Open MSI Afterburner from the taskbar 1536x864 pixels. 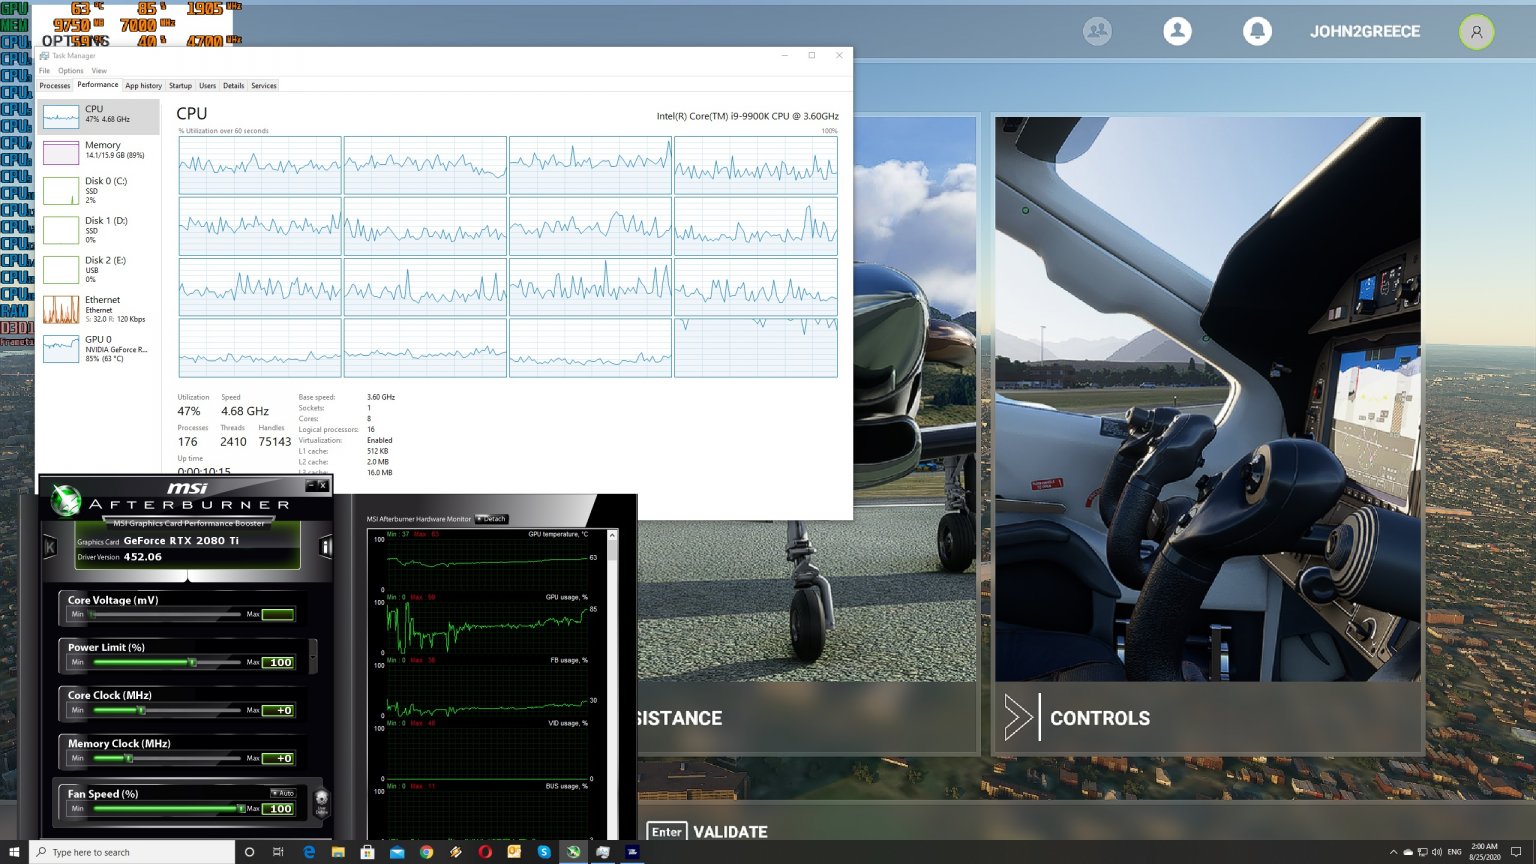(x=573, y=852)
